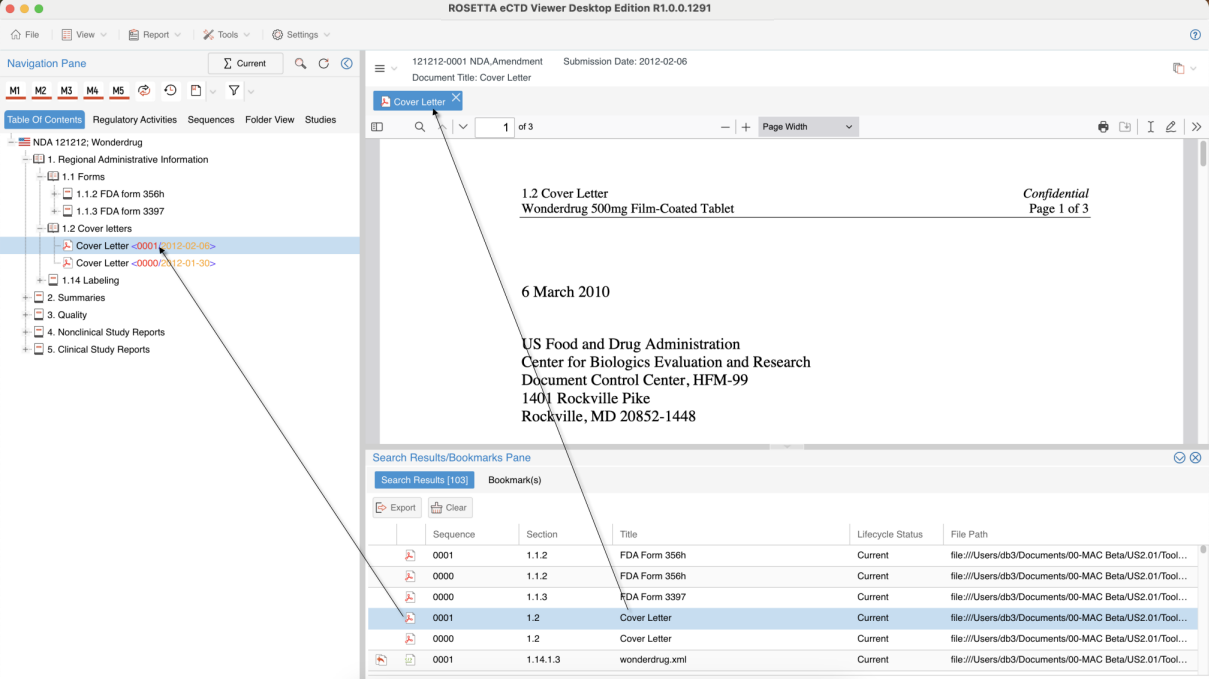The height and width of the screenshot is (679, 1209).
Task: Click the search magnifier in Navigation Pane
Action: coord(300,64)
